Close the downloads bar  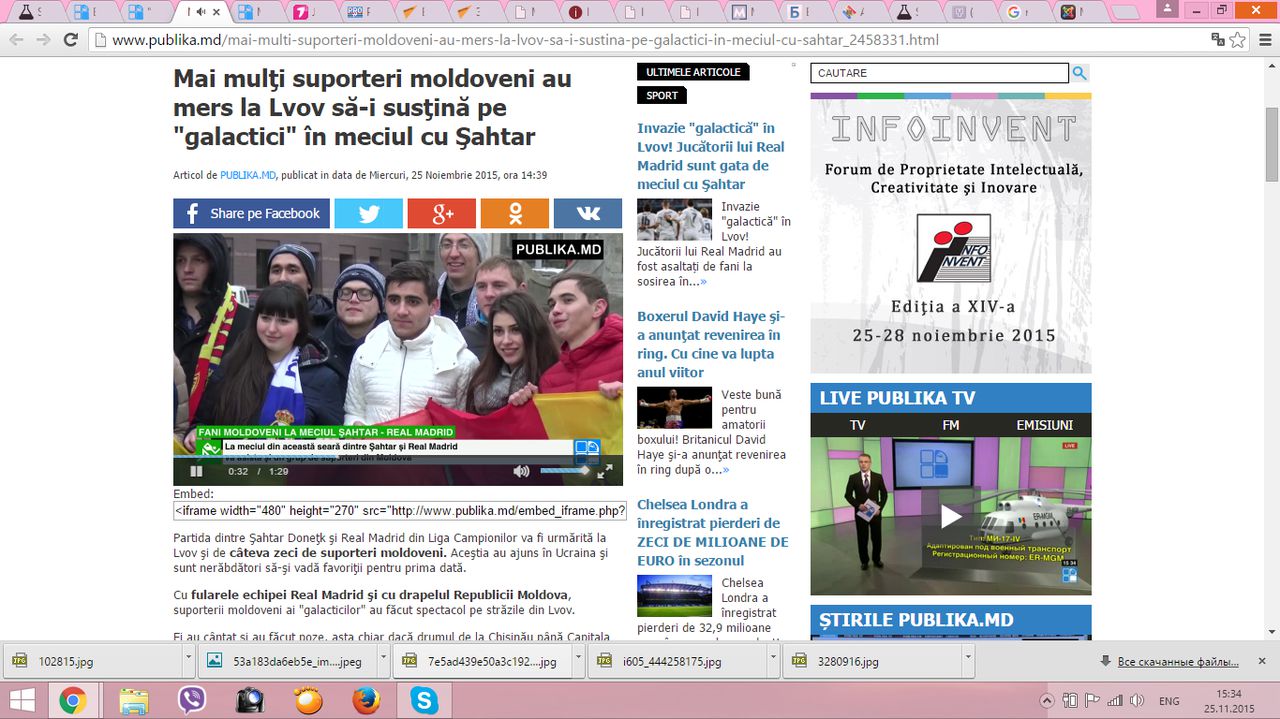point(1262,661)
